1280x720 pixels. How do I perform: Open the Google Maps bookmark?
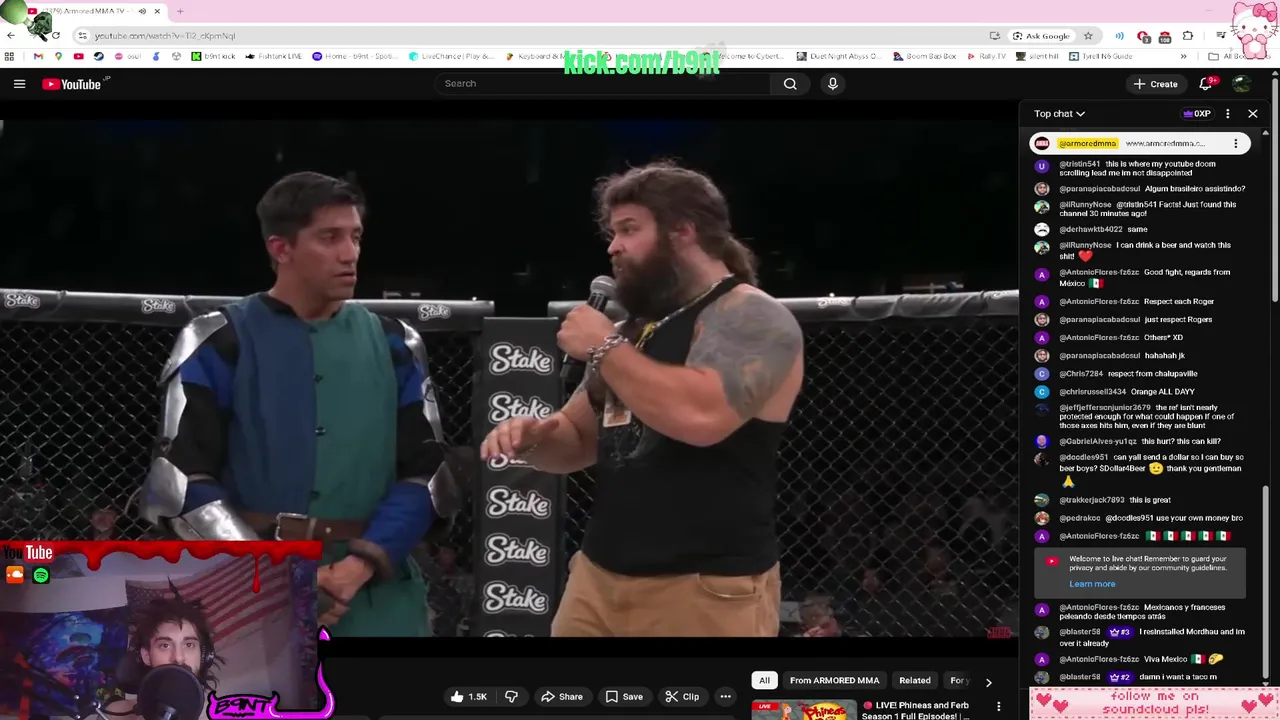click(x=58, y=56)
